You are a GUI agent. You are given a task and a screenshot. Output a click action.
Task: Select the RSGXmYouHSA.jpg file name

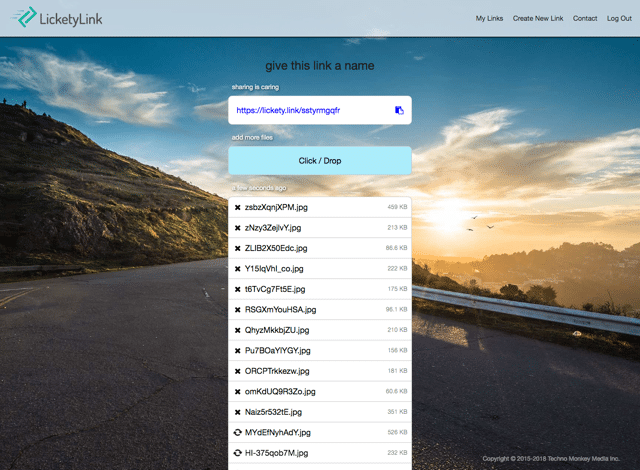[x=280, y=310]
